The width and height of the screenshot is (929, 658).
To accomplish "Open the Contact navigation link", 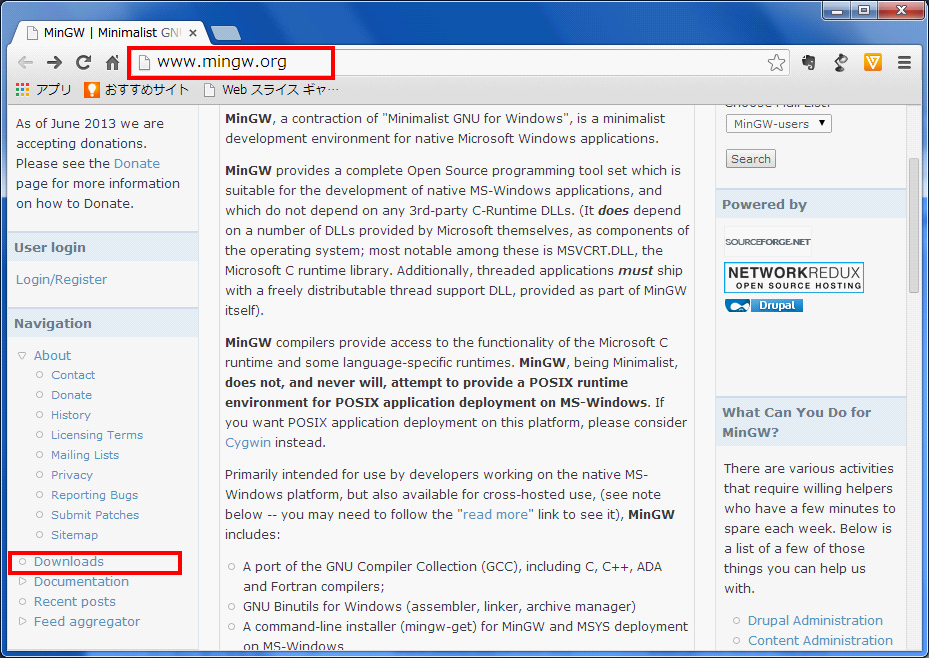I will (73, 375).
